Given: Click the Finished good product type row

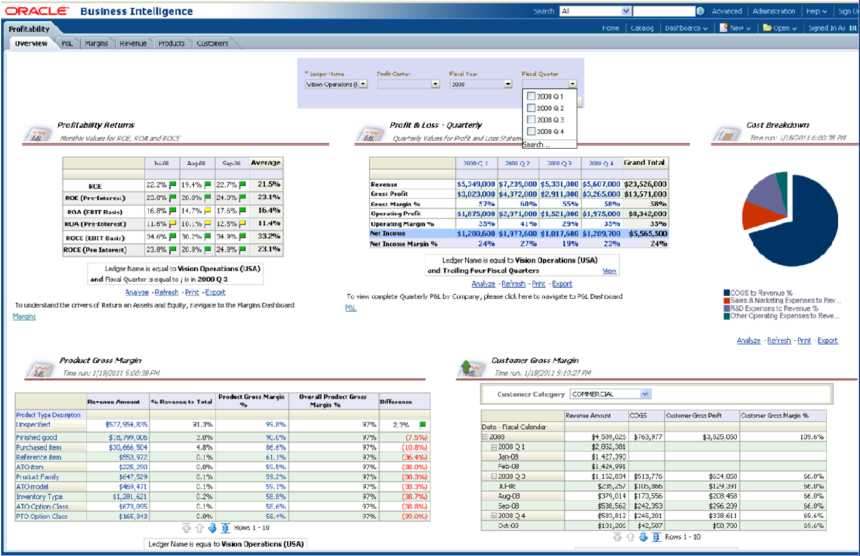Looking at the screenshot, I should 223,438.
